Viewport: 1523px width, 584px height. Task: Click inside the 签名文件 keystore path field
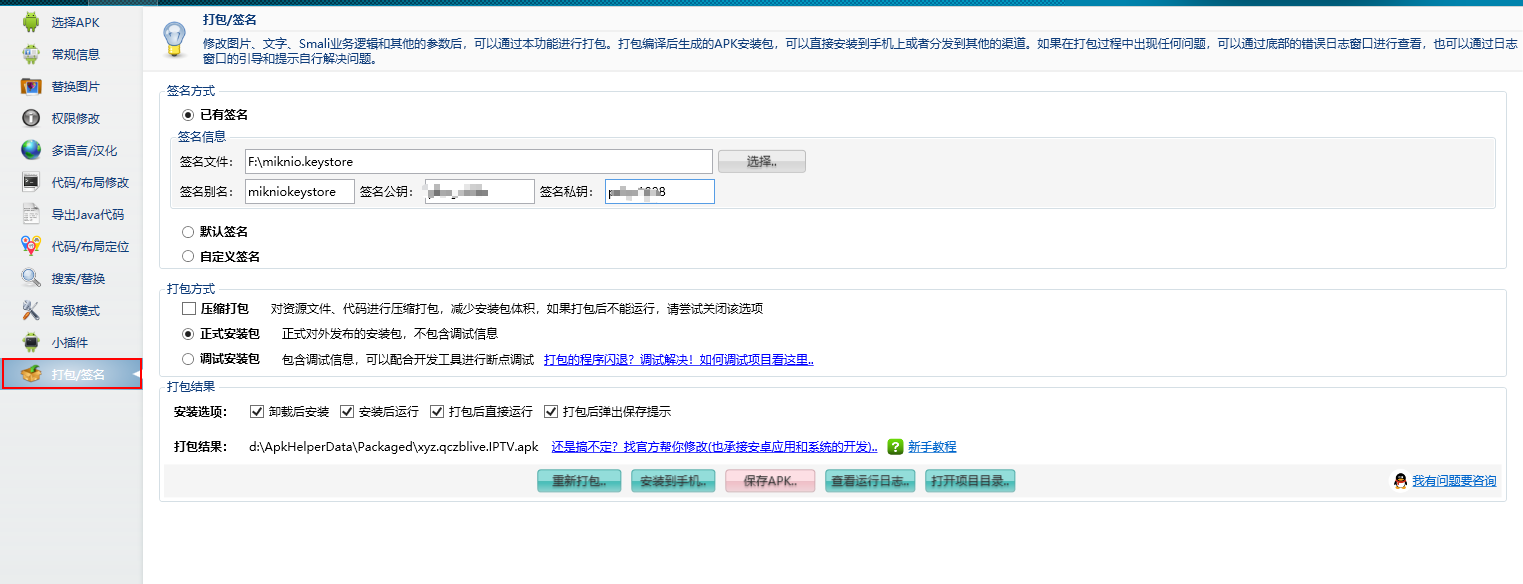click(470, 161)
